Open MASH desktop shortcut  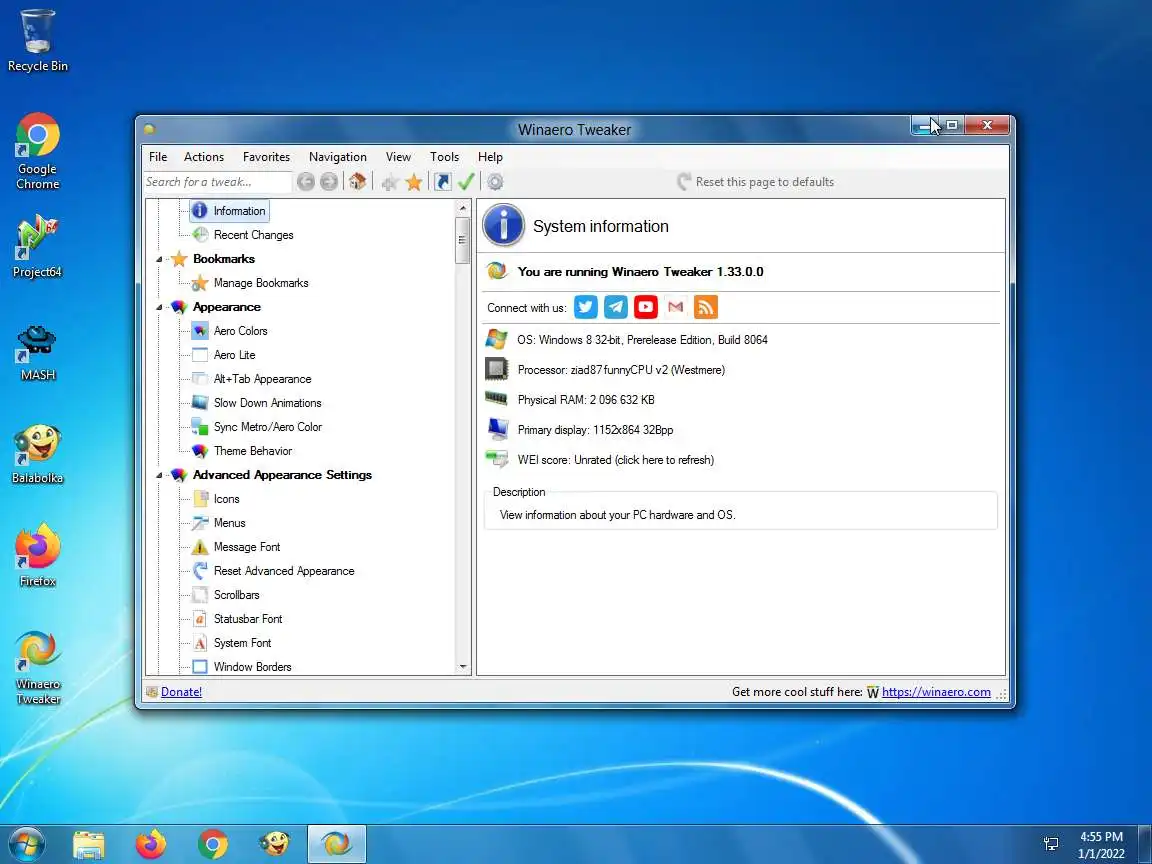pyautogui.click(x=37, y=353)
